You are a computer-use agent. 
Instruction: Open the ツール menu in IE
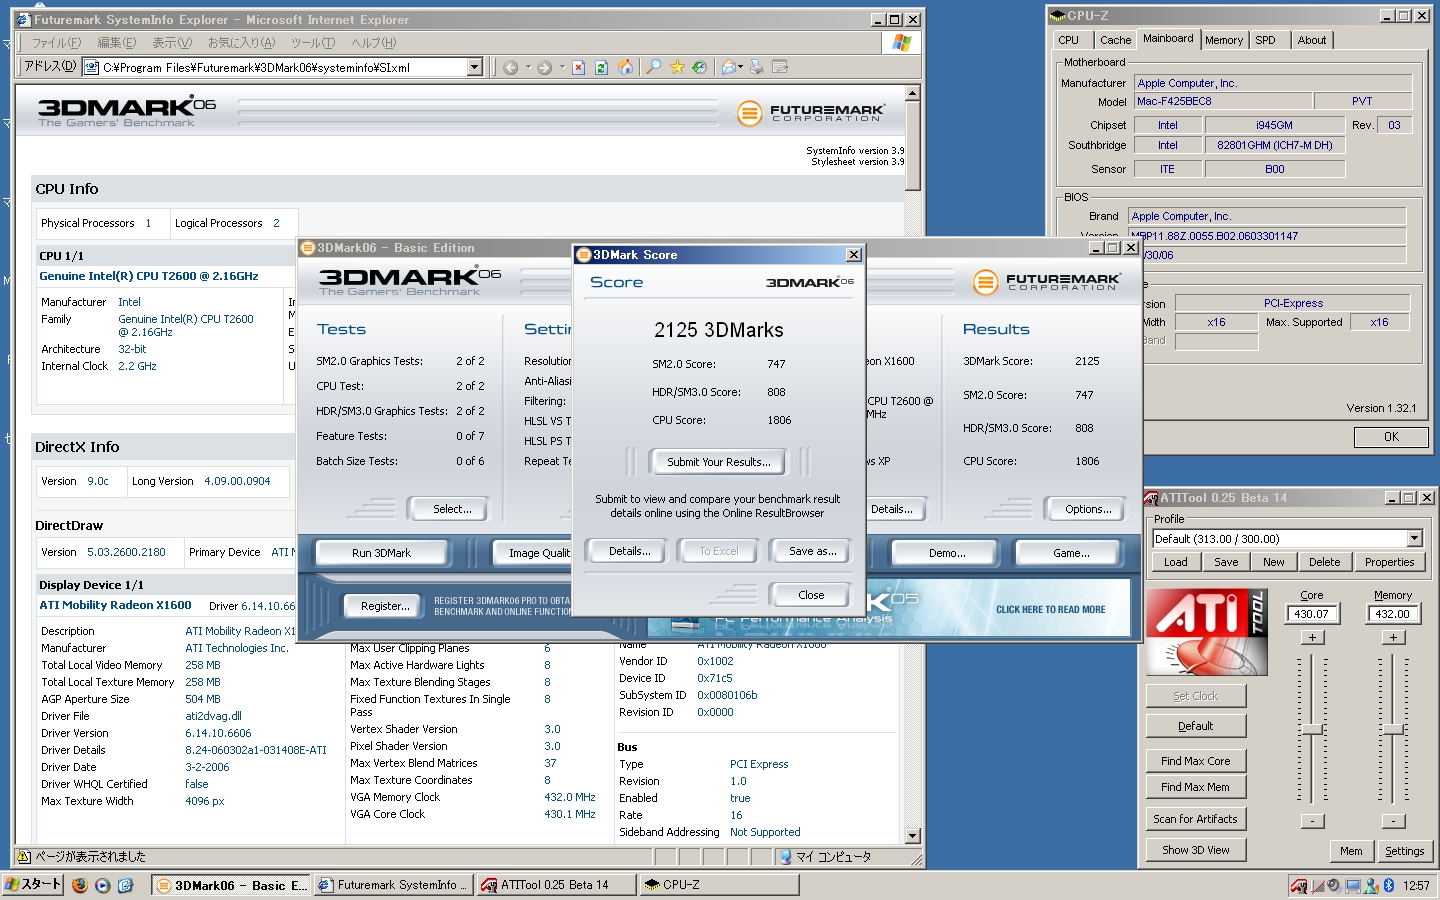[x=313, y=43]
